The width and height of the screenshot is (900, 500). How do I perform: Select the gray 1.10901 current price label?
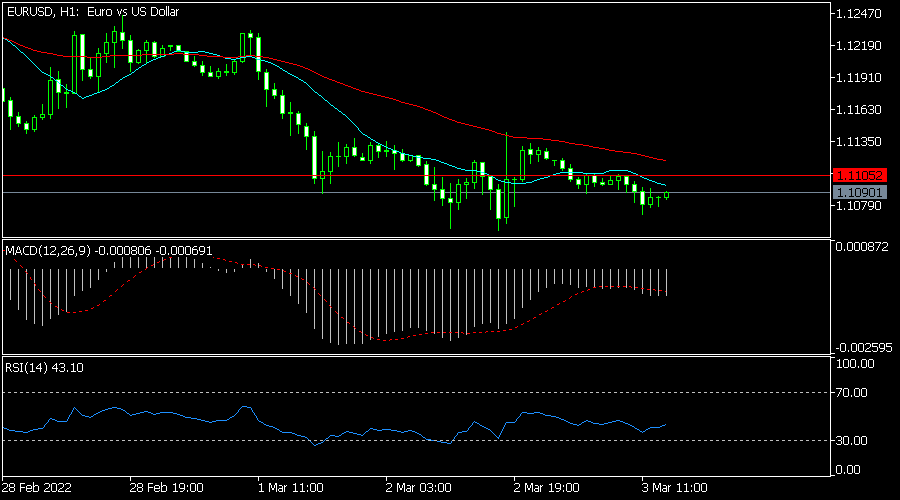[x=859, y=192]
